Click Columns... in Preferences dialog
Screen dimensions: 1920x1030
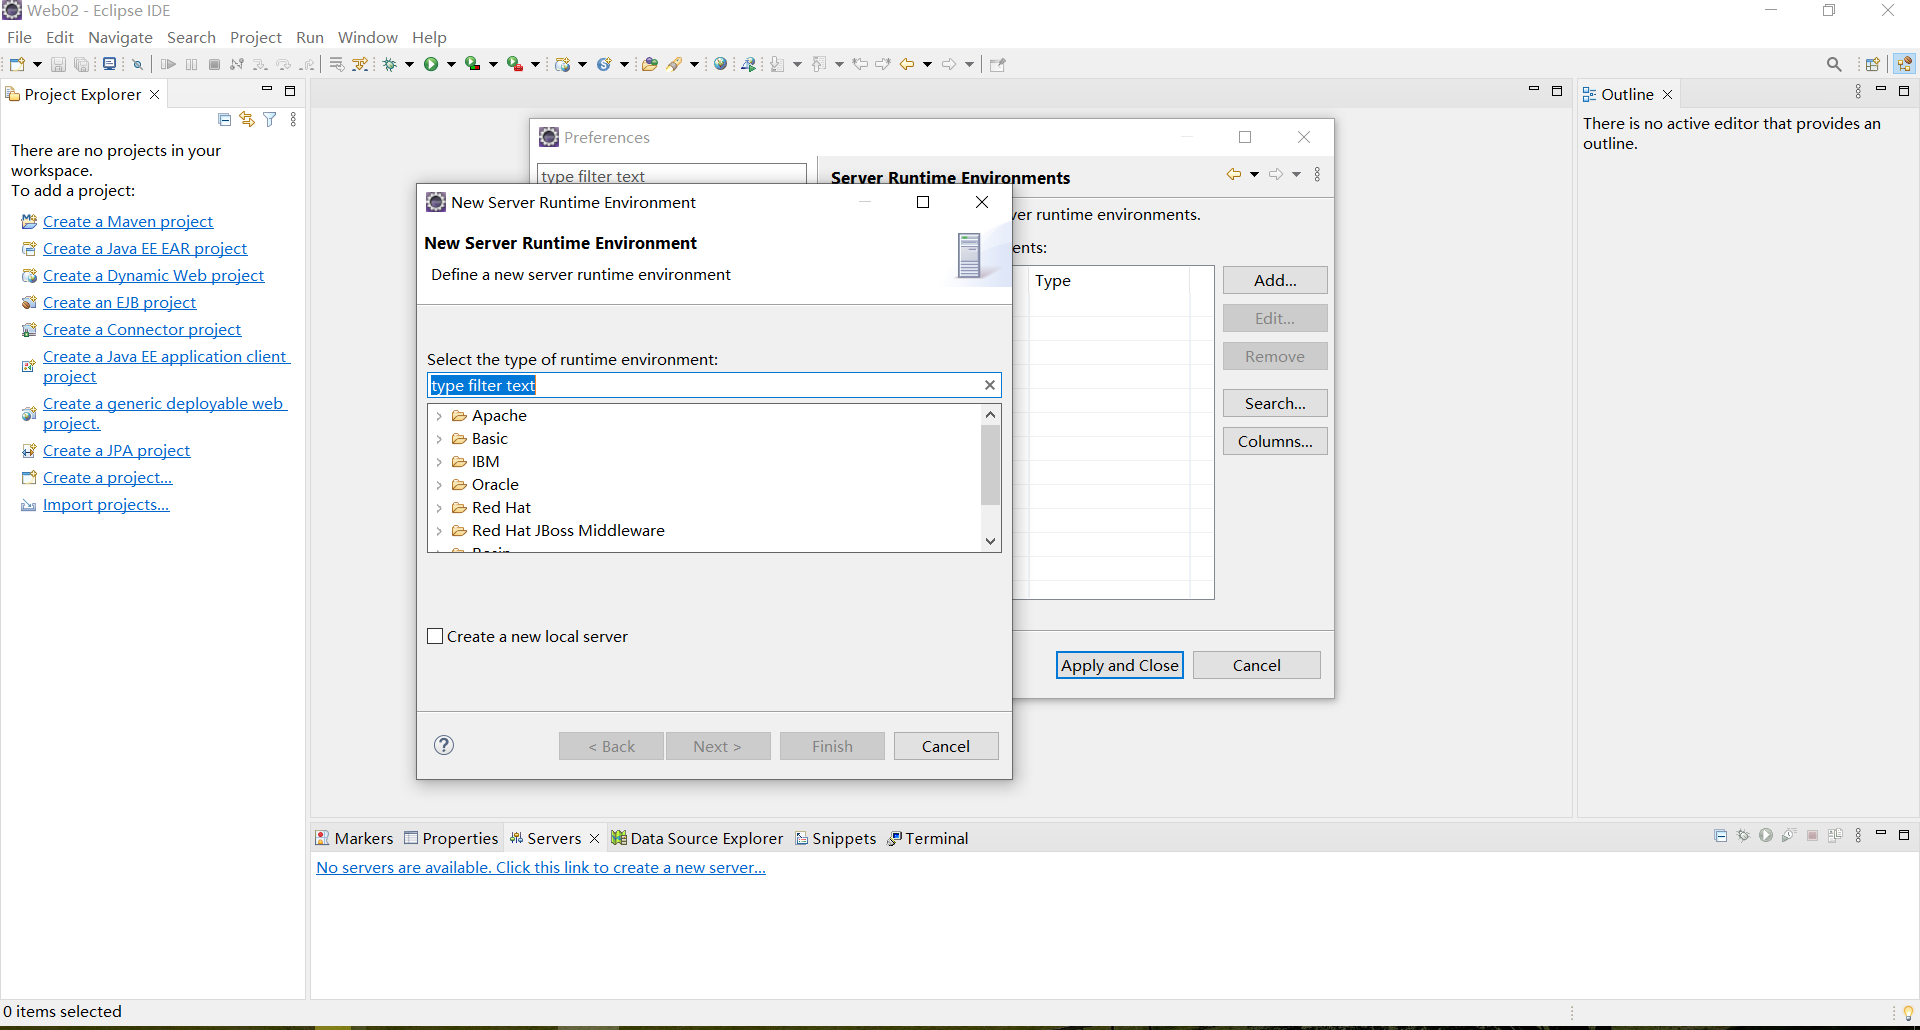coord(1275,441)
